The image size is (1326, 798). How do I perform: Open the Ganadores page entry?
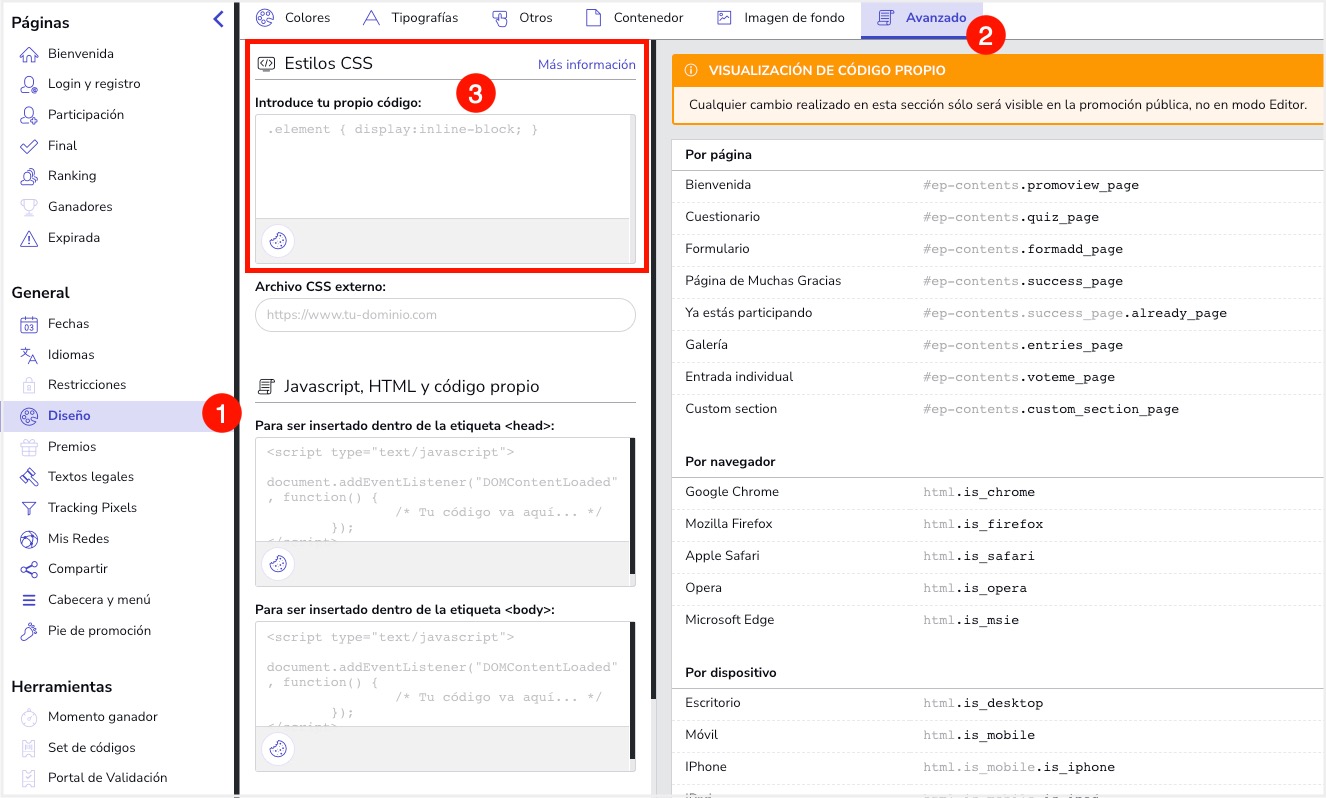80,207
